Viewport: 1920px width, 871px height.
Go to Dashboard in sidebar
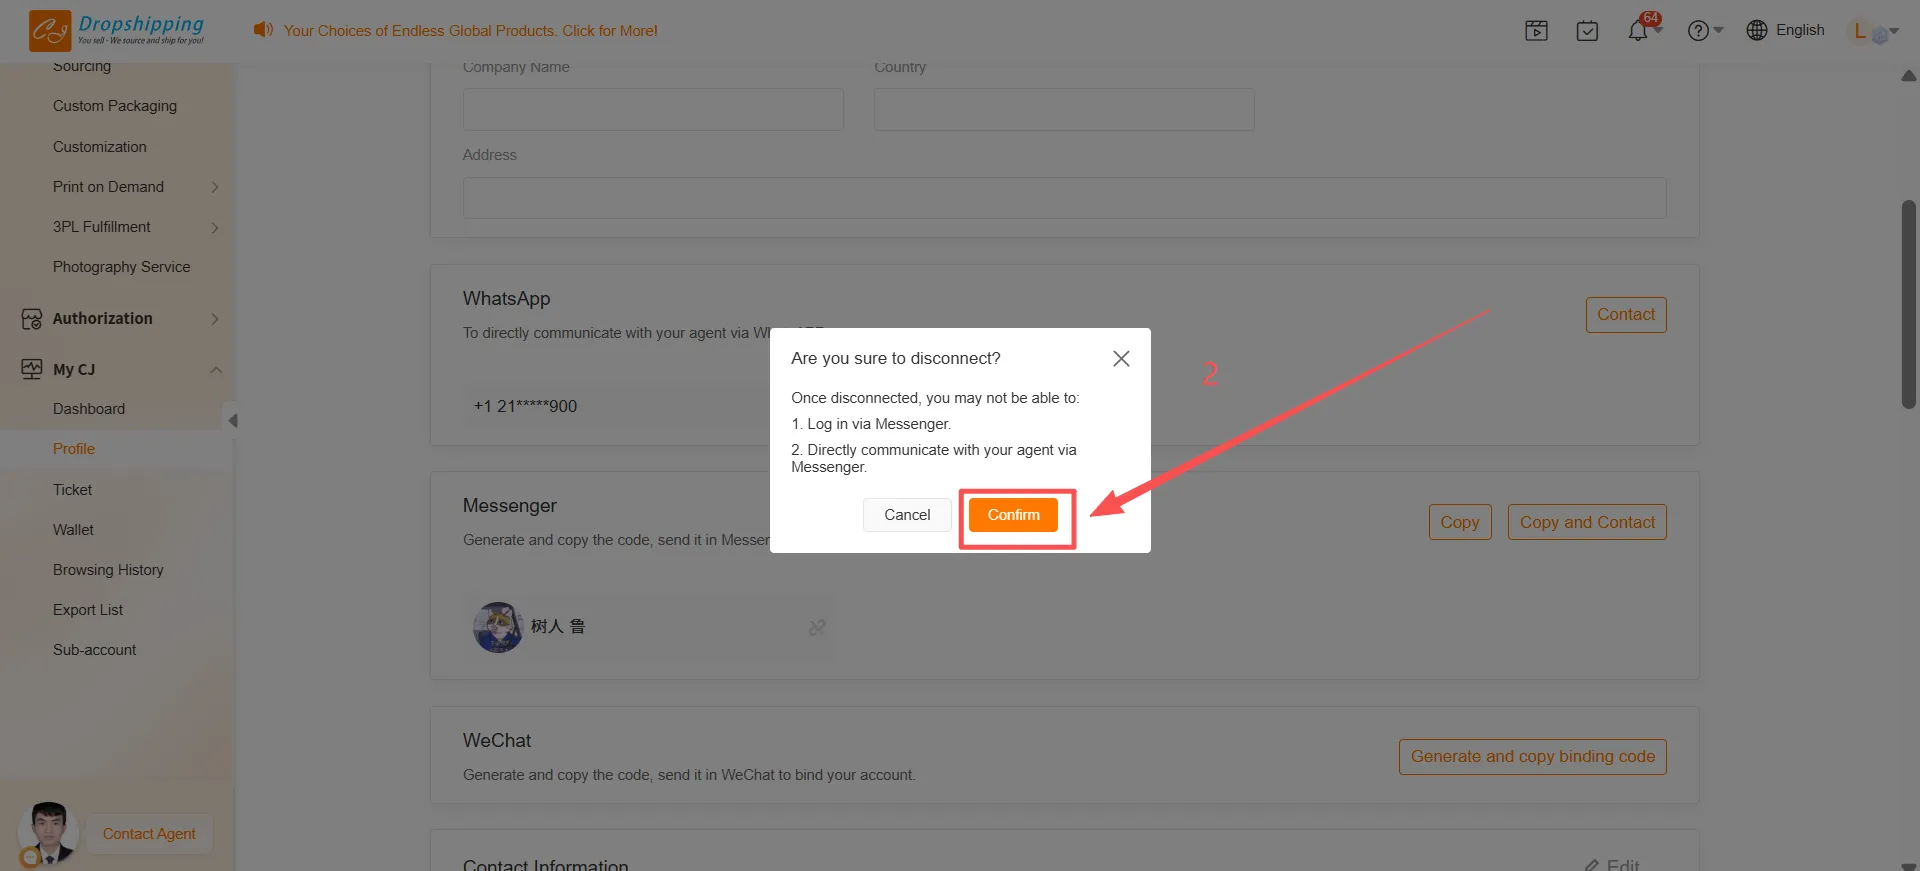click(x=89, y=409)
